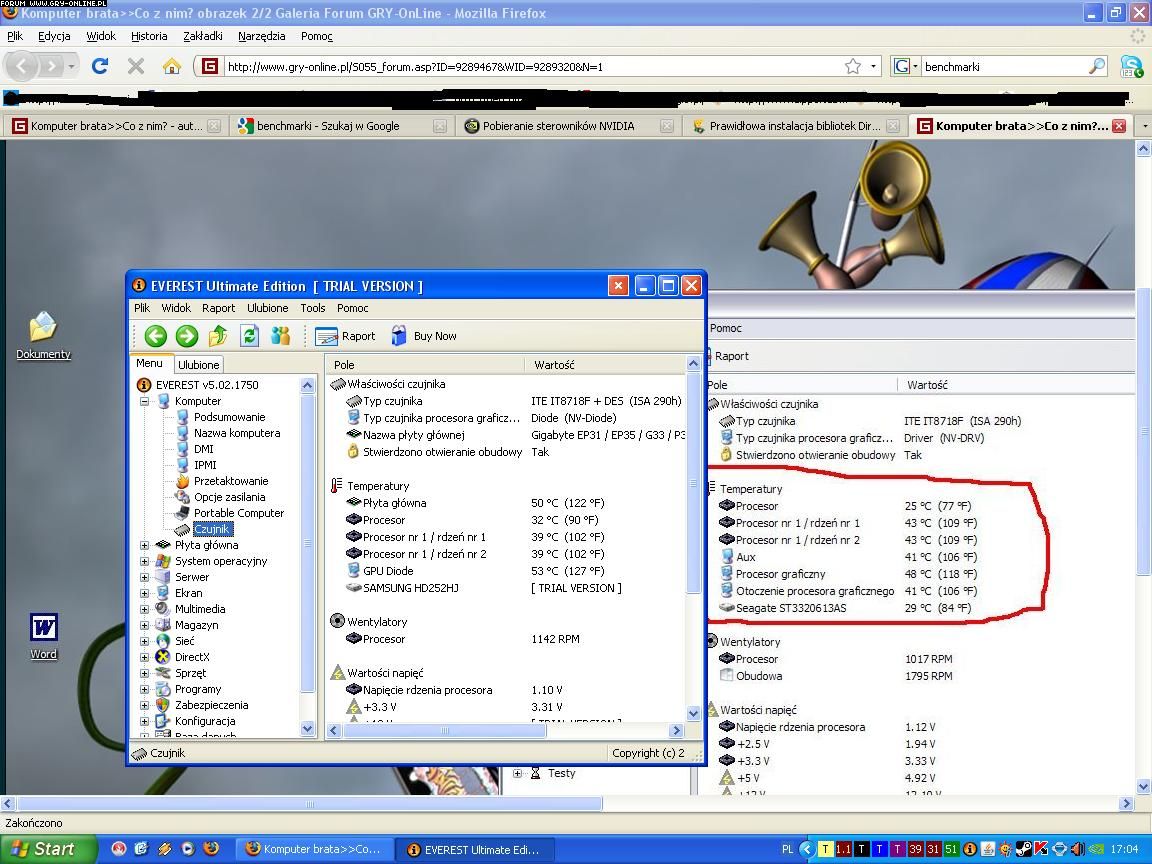This screenshot has height=864, width=1152.
Task: Click the EVEREST horizontal scrollbar thumb
Action: [445, 731]
